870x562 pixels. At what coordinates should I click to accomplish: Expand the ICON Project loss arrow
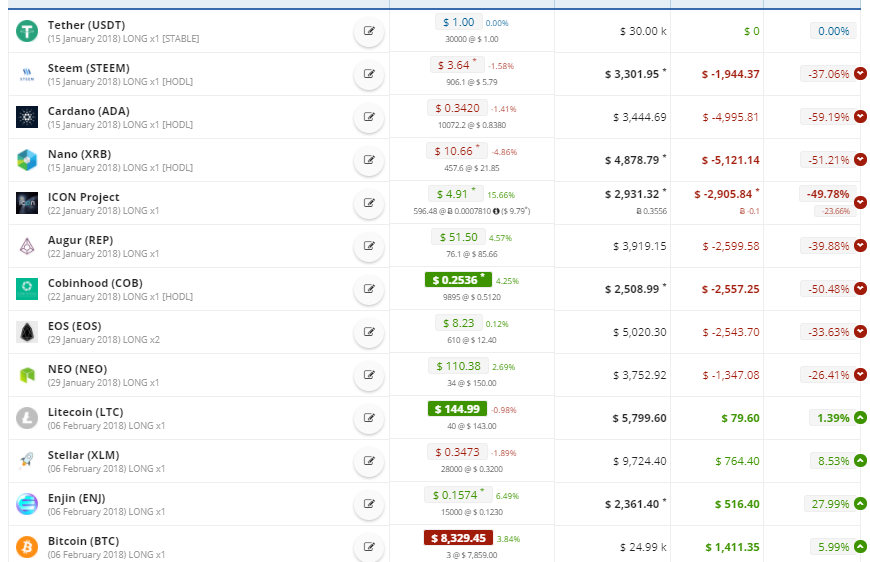[860, 202]
